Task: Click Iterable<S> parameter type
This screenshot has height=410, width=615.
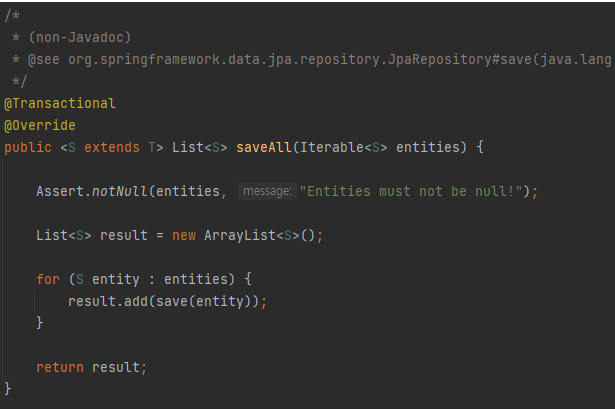Action: (x=344, y=148)
